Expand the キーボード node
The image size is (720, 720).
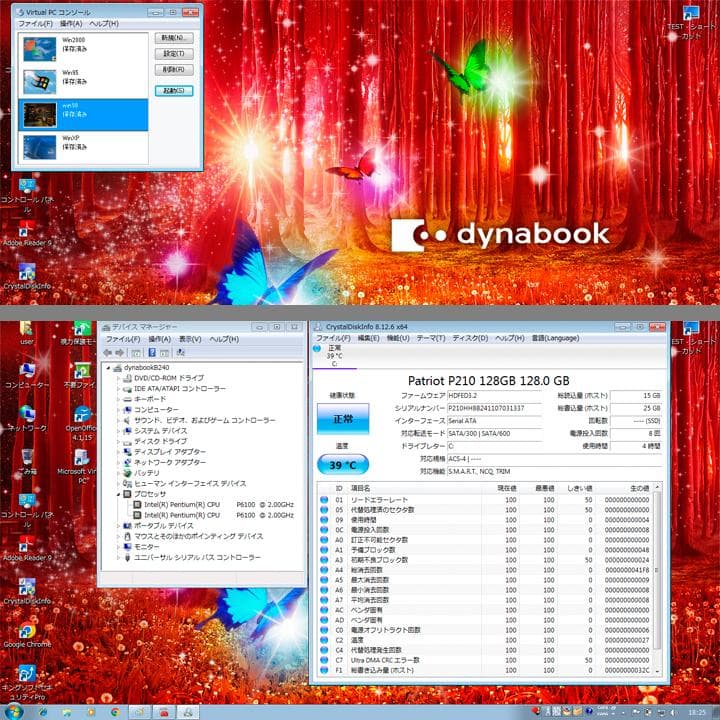(118, 399)
